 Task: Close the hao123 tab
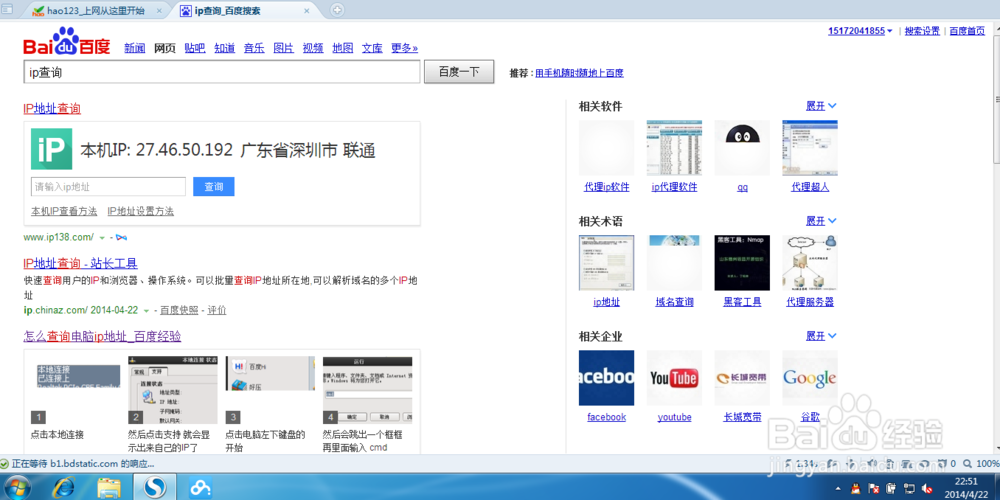[159, 11]
